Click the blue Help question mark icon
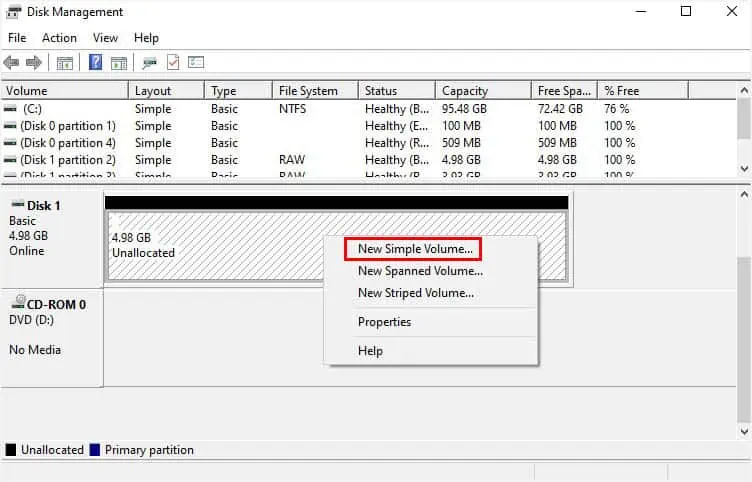752x482 pixels. point(96,63)
